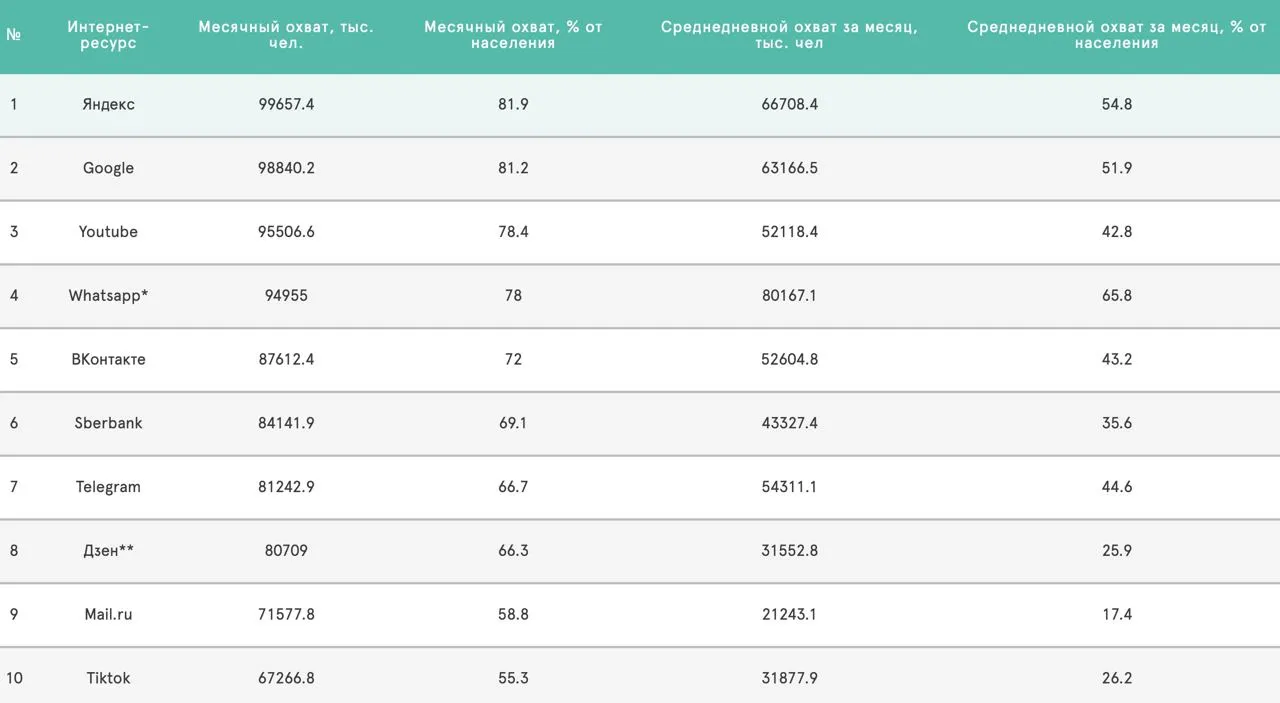Screen dimensions: 1280x703
Task: Click daily reach 31552.8 for Дзен
Action: pyautogui.click(x=789, y=551)
